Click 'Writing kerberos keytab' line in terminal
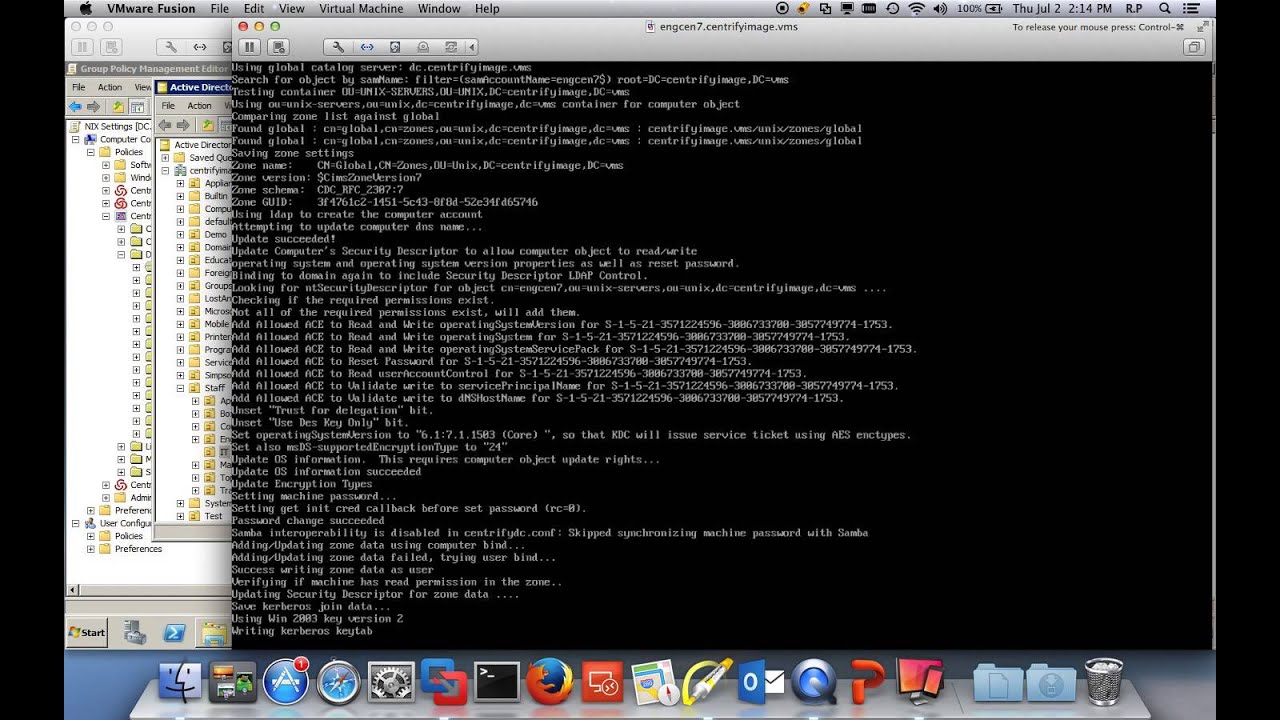1280x720 pixels. (x=301, y=631)
